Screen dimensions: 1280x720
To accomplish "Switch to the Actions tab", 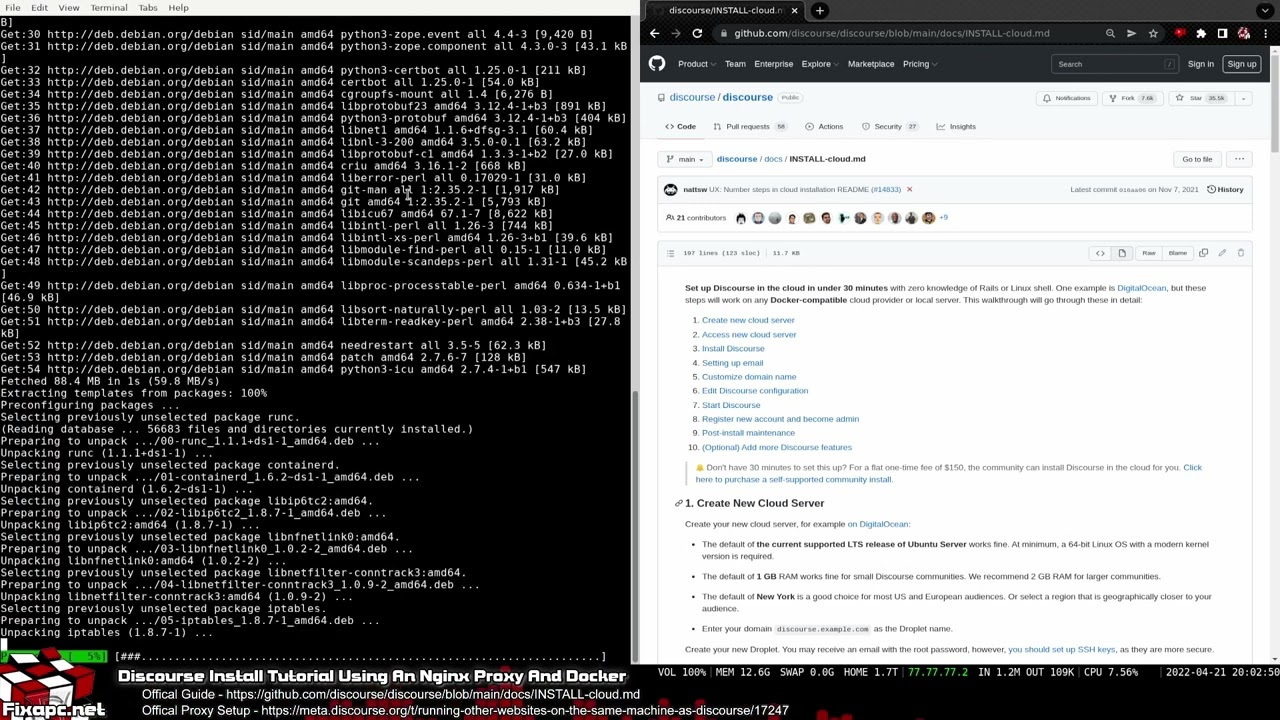I will point(825,127).
